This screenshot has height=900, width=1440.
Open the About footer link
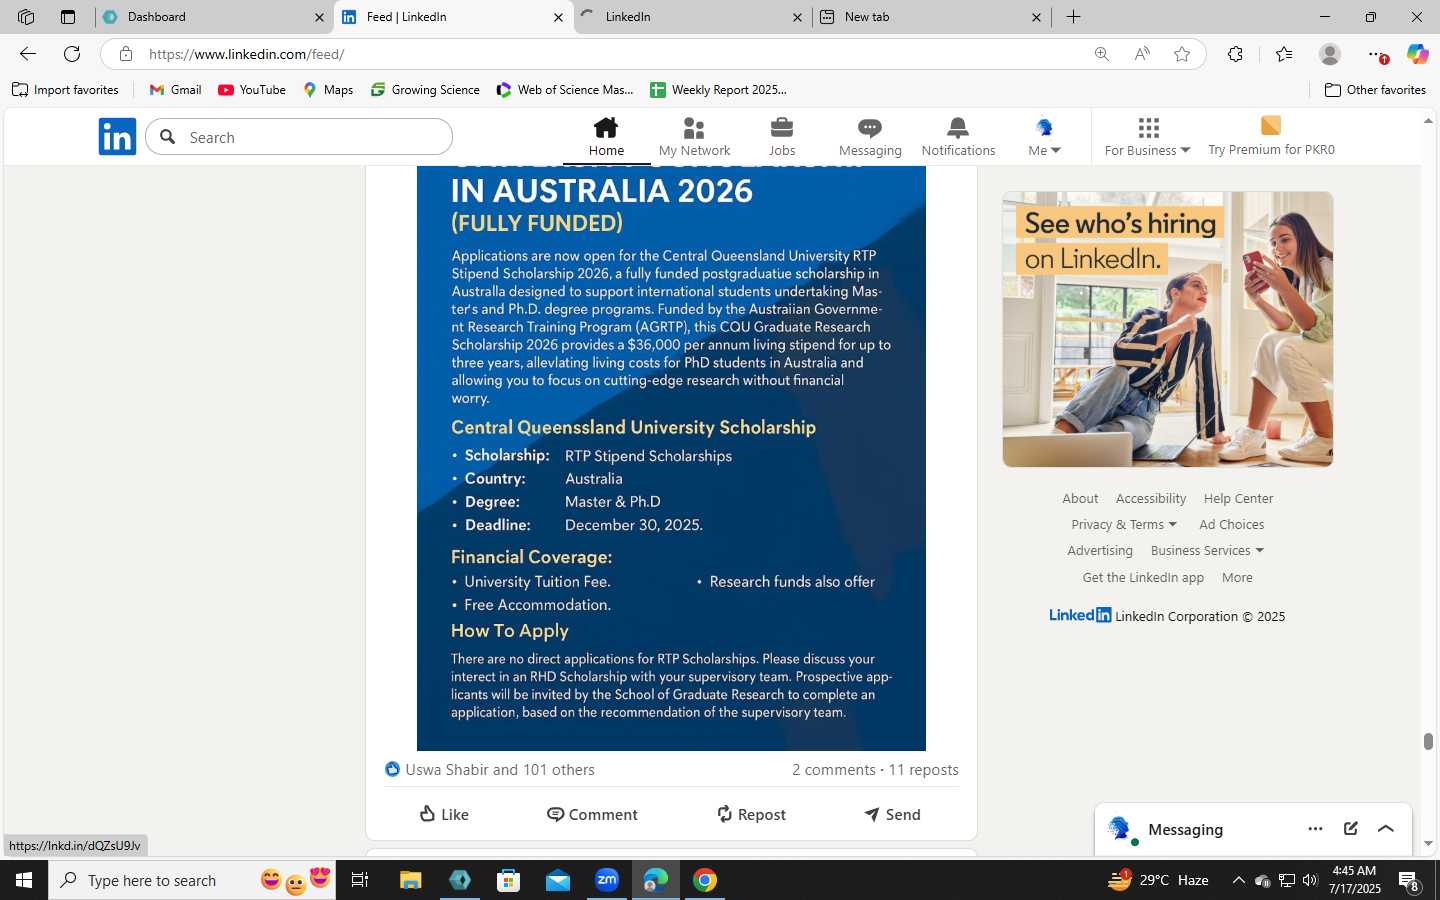tap(1080, 498)
